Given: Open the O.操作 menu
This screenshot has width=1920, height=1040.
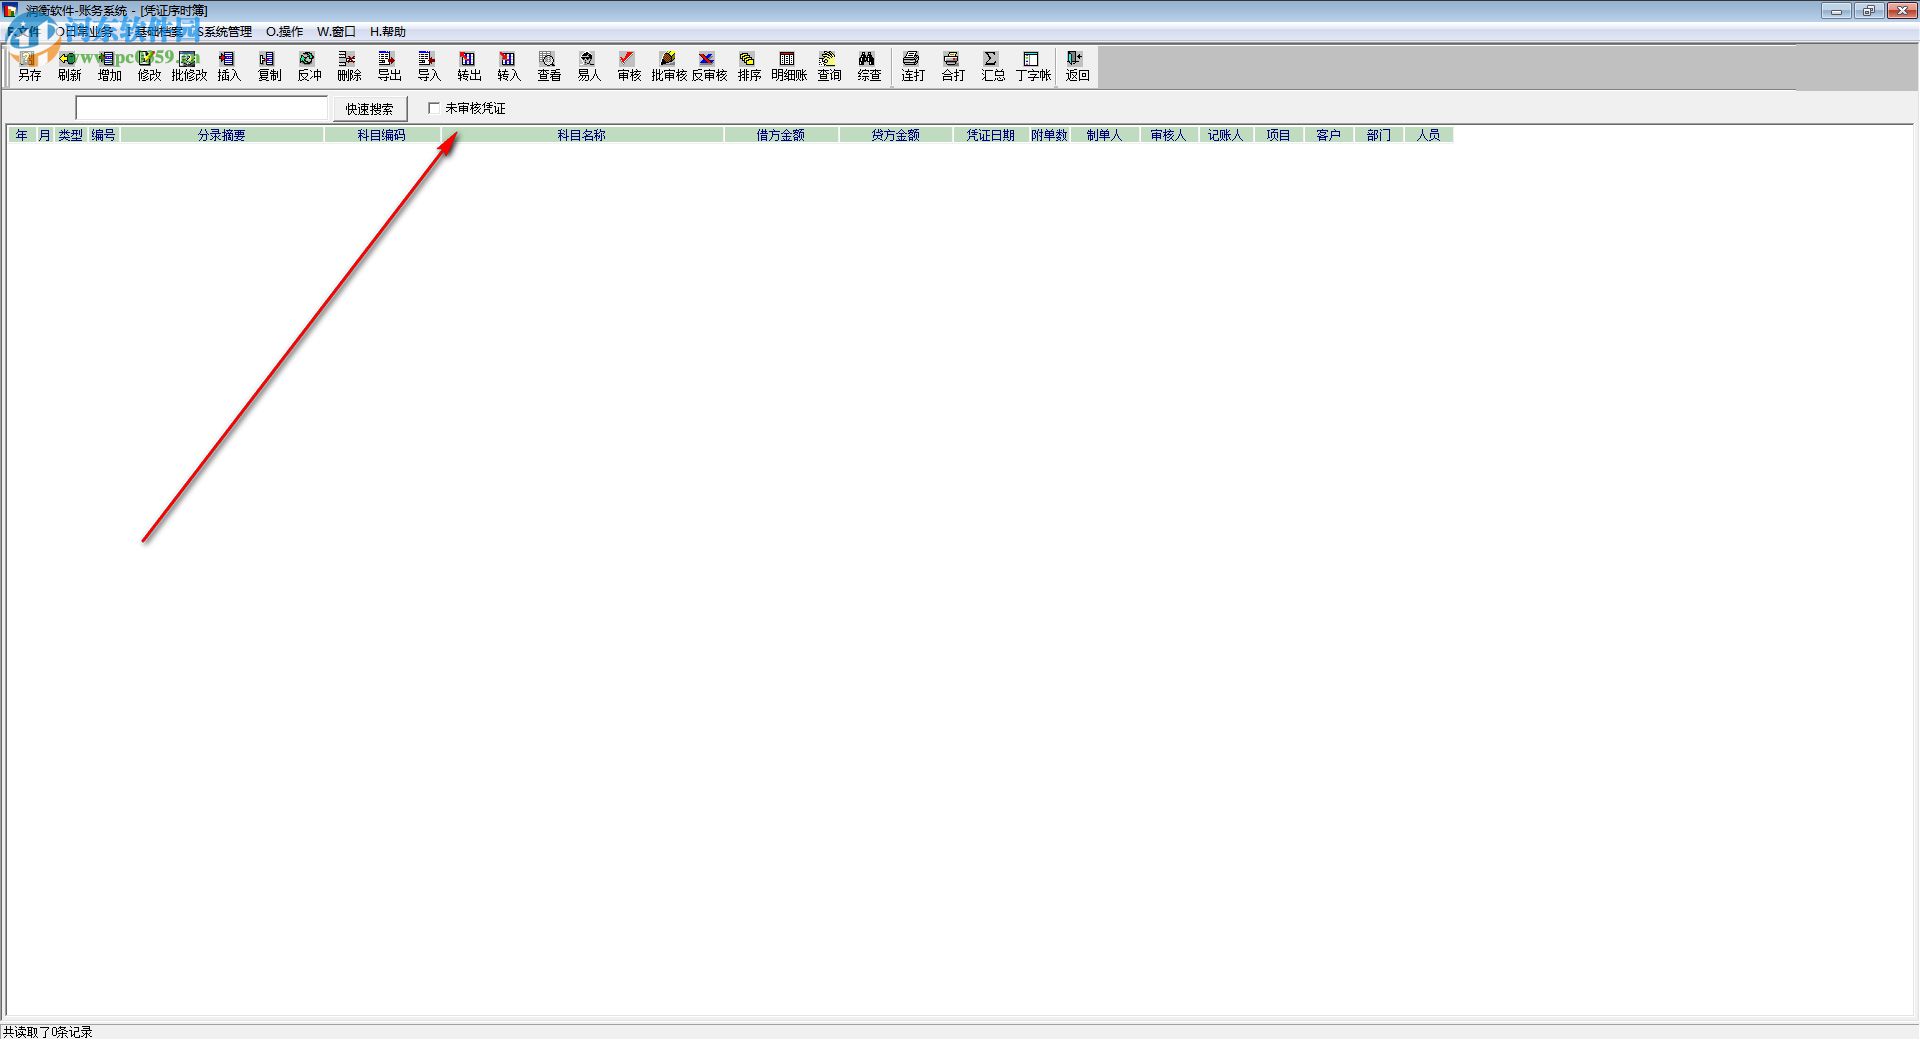Looking at the screenshot, I should (284, 32).
